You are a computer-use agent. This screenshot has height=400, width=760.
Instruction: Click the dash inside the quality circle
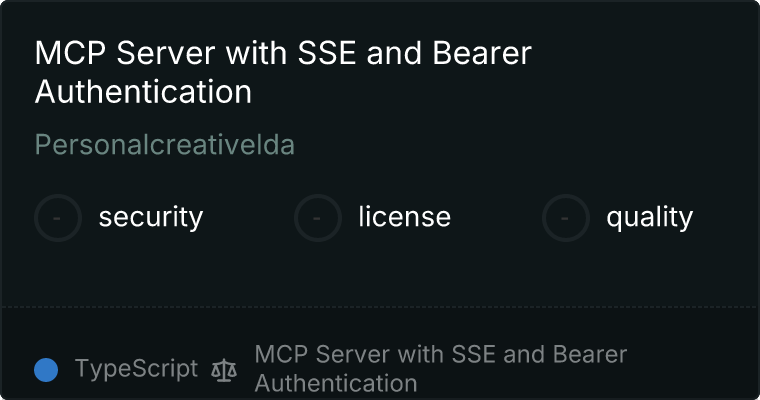tap(566, 217)
